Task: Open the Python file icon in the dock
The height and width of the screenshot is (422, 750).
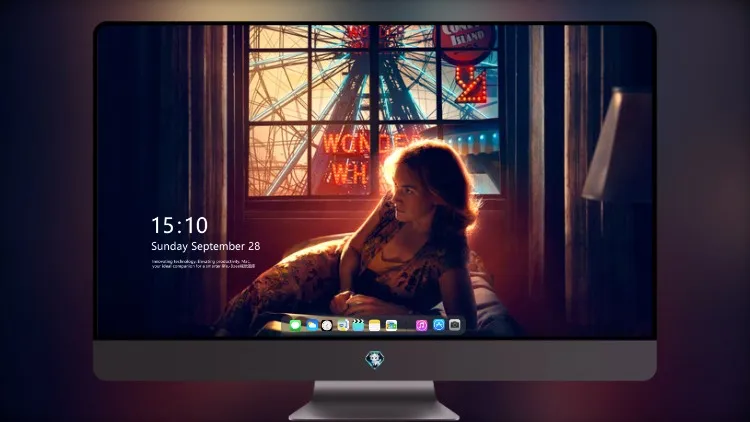Action: pyautogui.click(x=342, y=325)
